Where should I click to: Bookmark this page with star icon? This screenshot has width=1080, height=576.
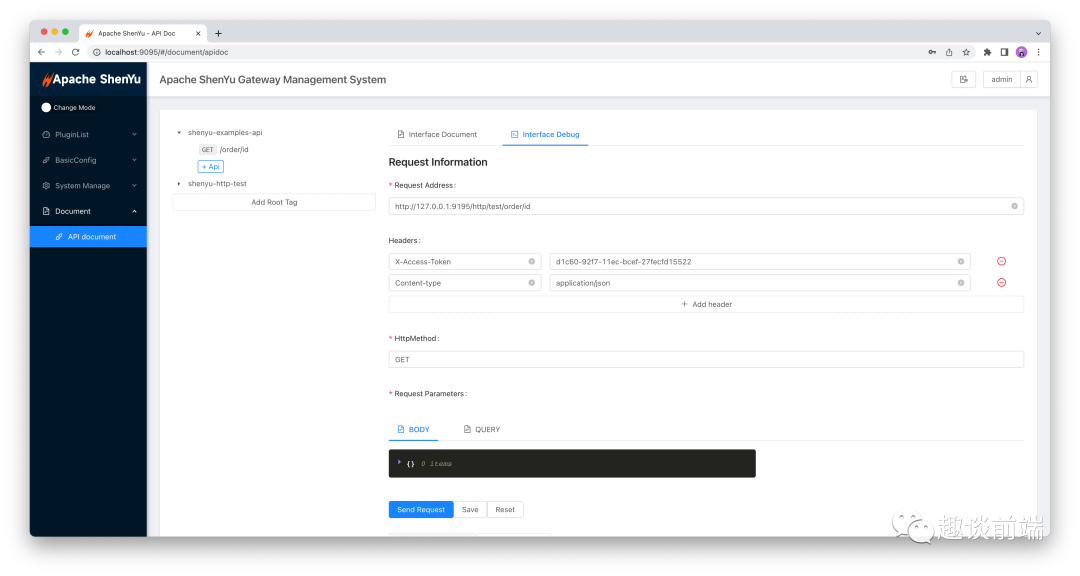(x=966, y=52)
